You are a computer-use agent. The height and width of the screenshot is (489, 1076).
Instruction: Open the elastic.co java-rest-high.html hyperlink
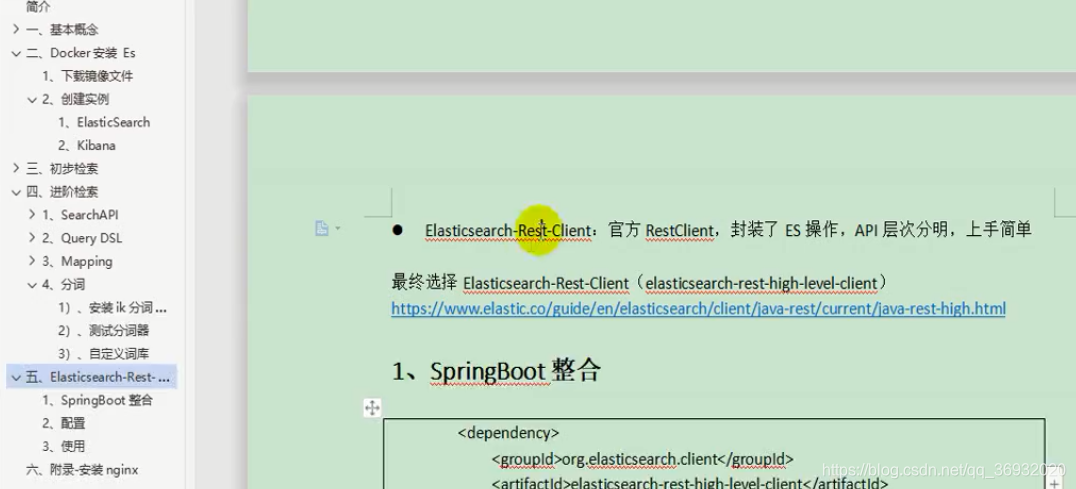tap(698, 309)
